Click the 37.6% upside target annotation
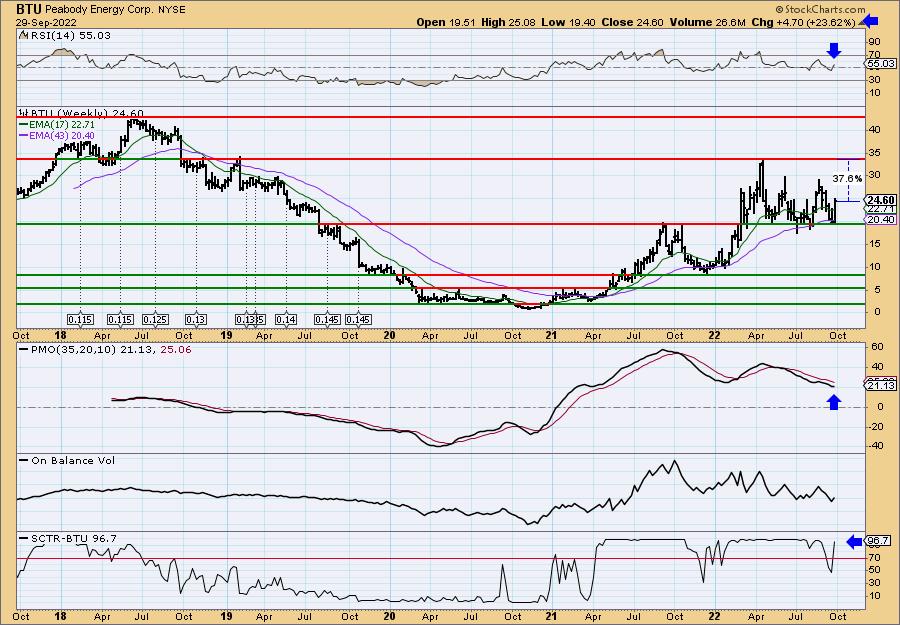The width and height of the screenshot is (900, 625). click(847, 178)
